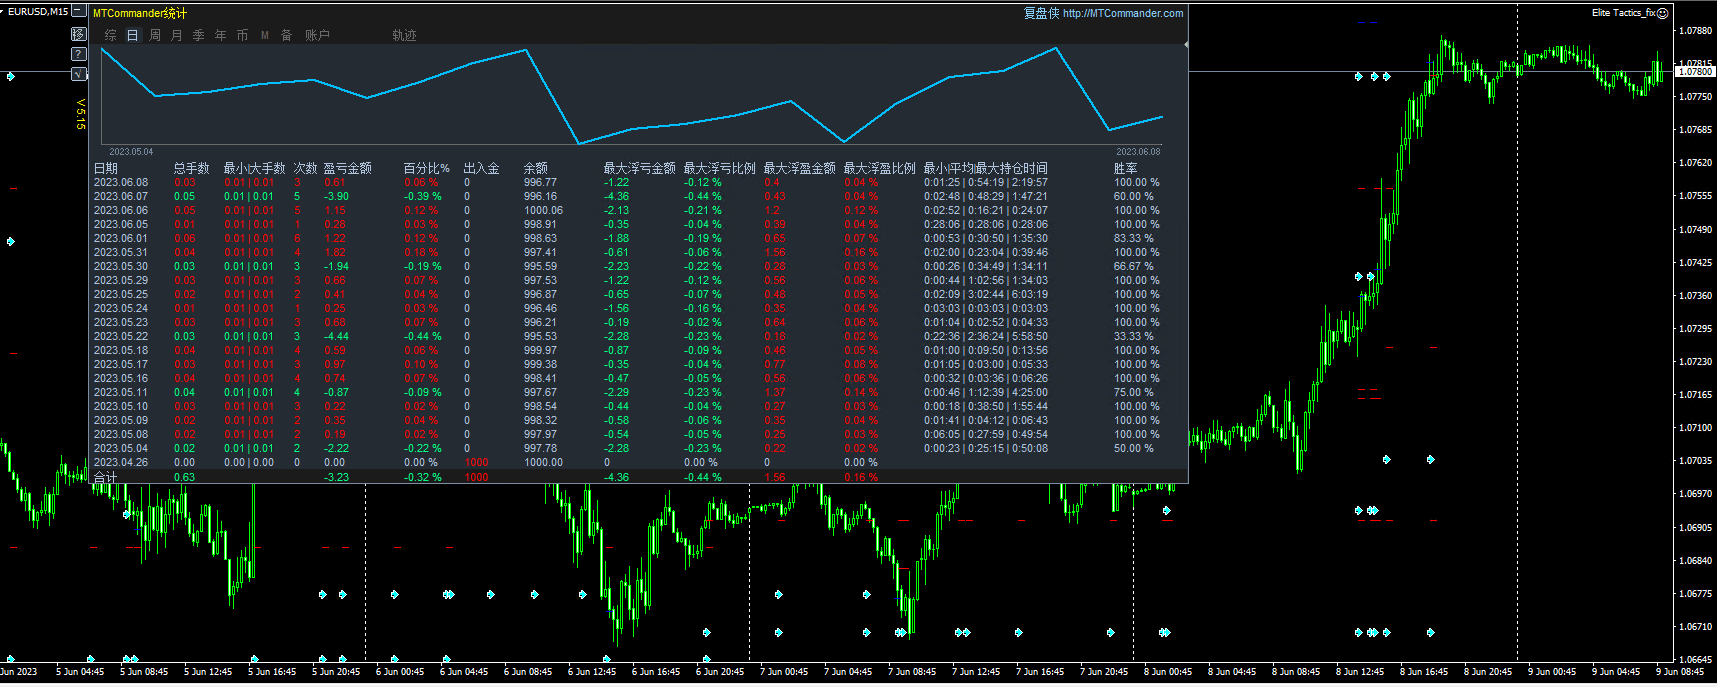Expand the EURUSD,M15 chart dropdown arrow
Image resolution: width=1717 pixels, height=687 pixels.
pos(3,12)
